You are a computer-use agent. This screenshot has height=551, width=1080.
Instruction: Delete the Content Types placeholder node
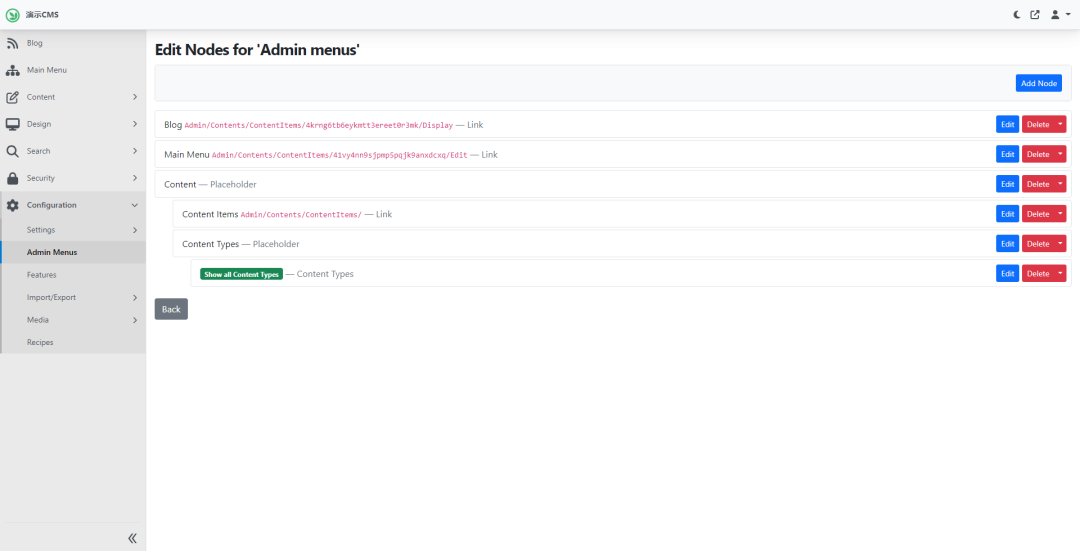click(x=1038, y=244)
